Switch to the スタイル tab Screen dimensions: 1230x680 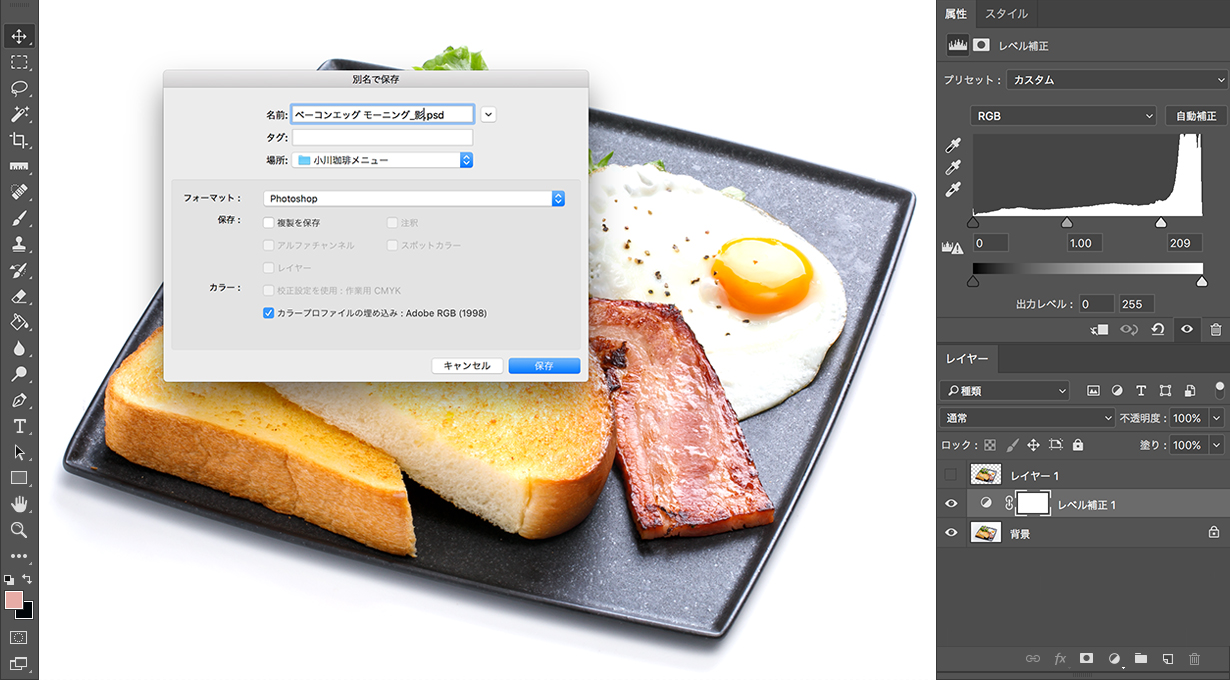coord(1007,14)
